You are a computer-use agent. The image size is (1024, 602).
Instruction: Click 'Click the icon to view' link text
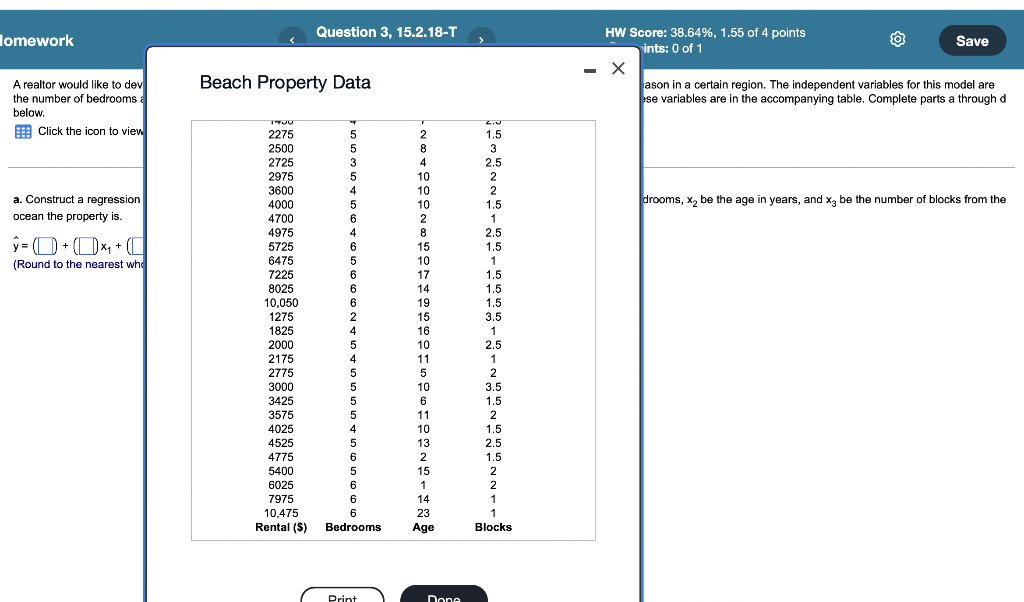click(x=90, y=131)
